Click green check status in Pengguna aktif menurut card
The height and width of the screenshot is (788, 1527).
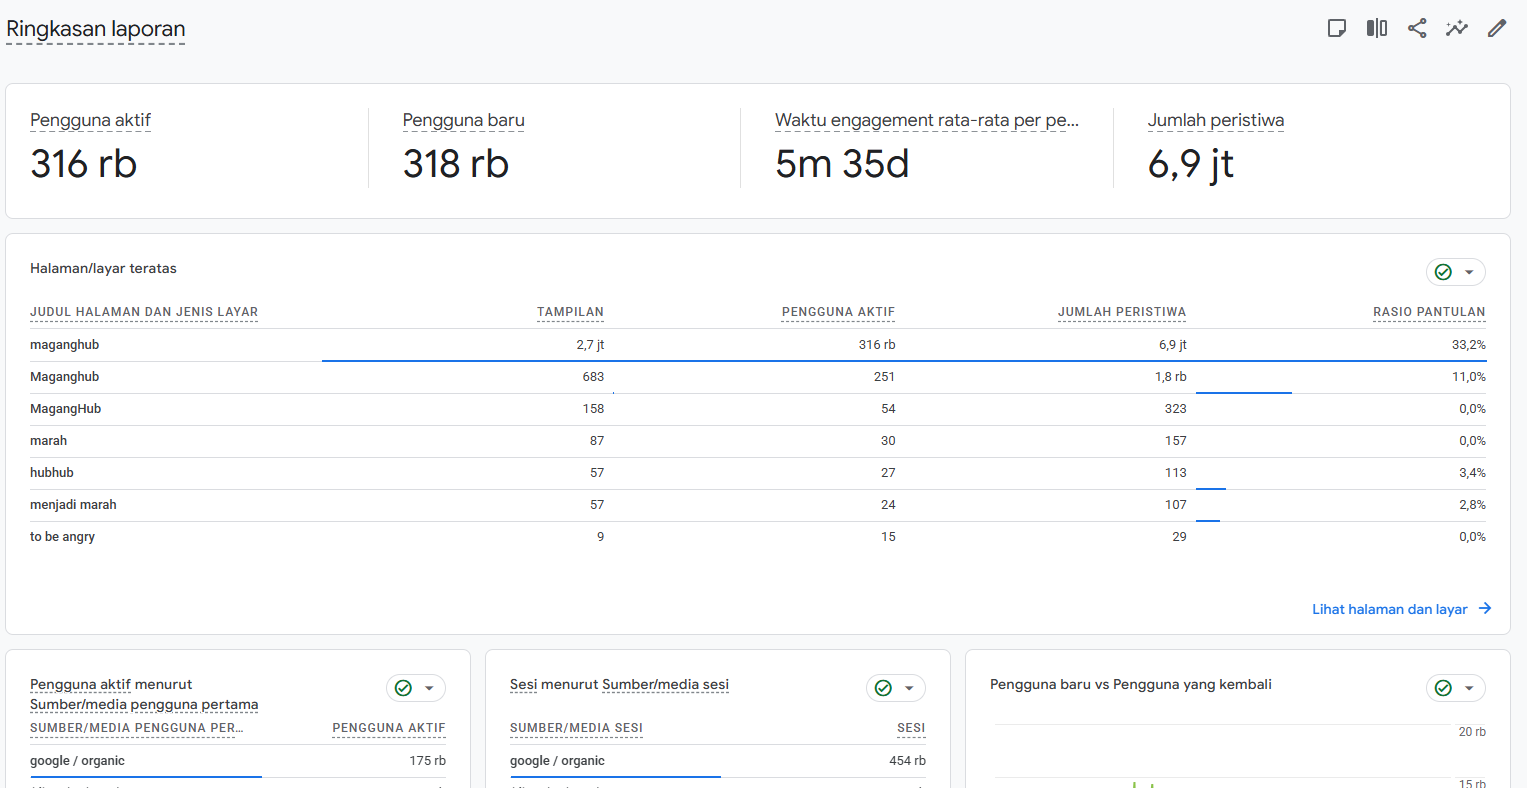(403, 688)
